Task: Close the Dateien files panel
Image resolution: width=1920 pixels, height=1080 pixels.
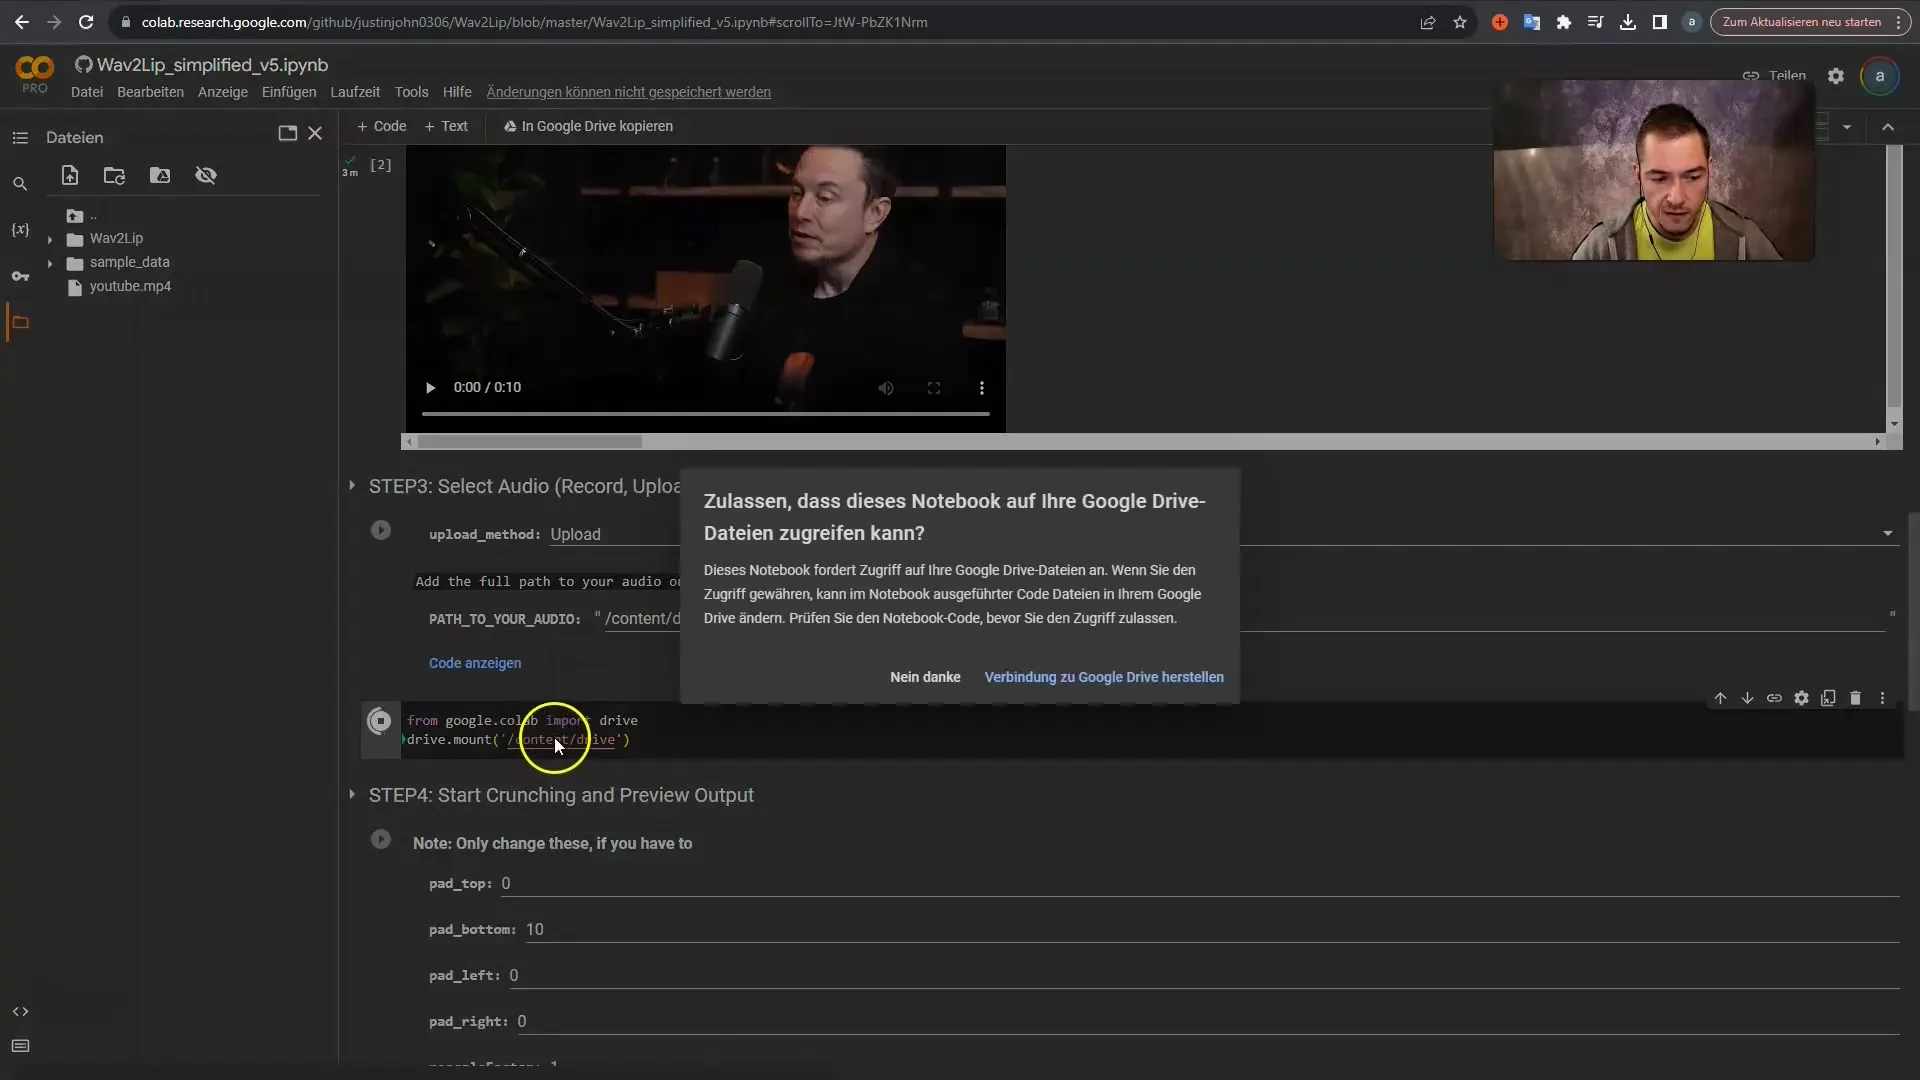Action: tap(315, 133)
